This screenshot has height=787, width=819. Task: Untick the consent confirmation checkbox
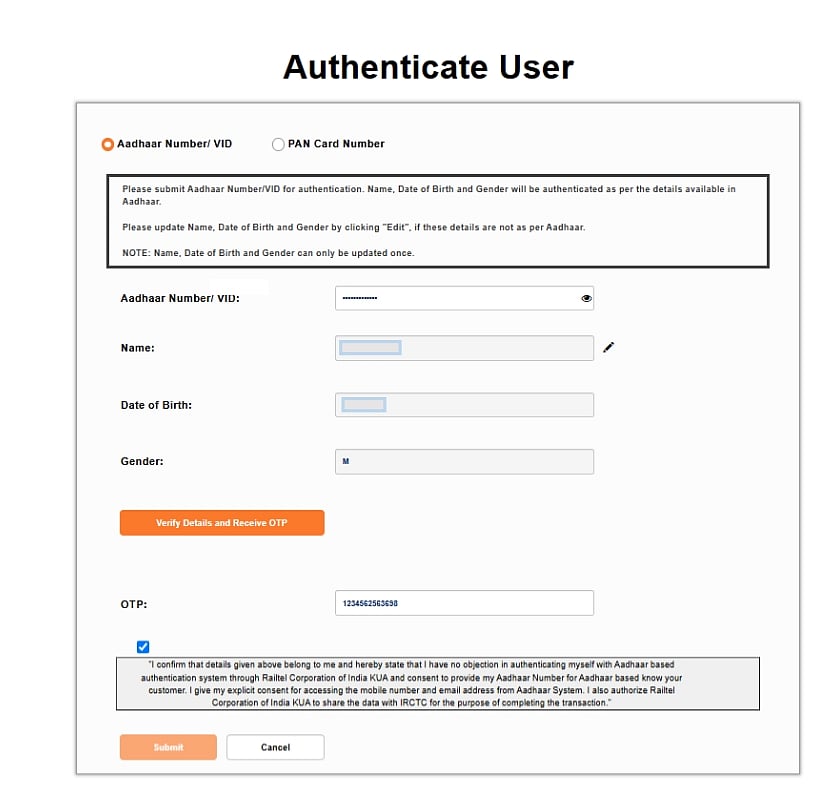pyautogui.click(x=143, y=646)
